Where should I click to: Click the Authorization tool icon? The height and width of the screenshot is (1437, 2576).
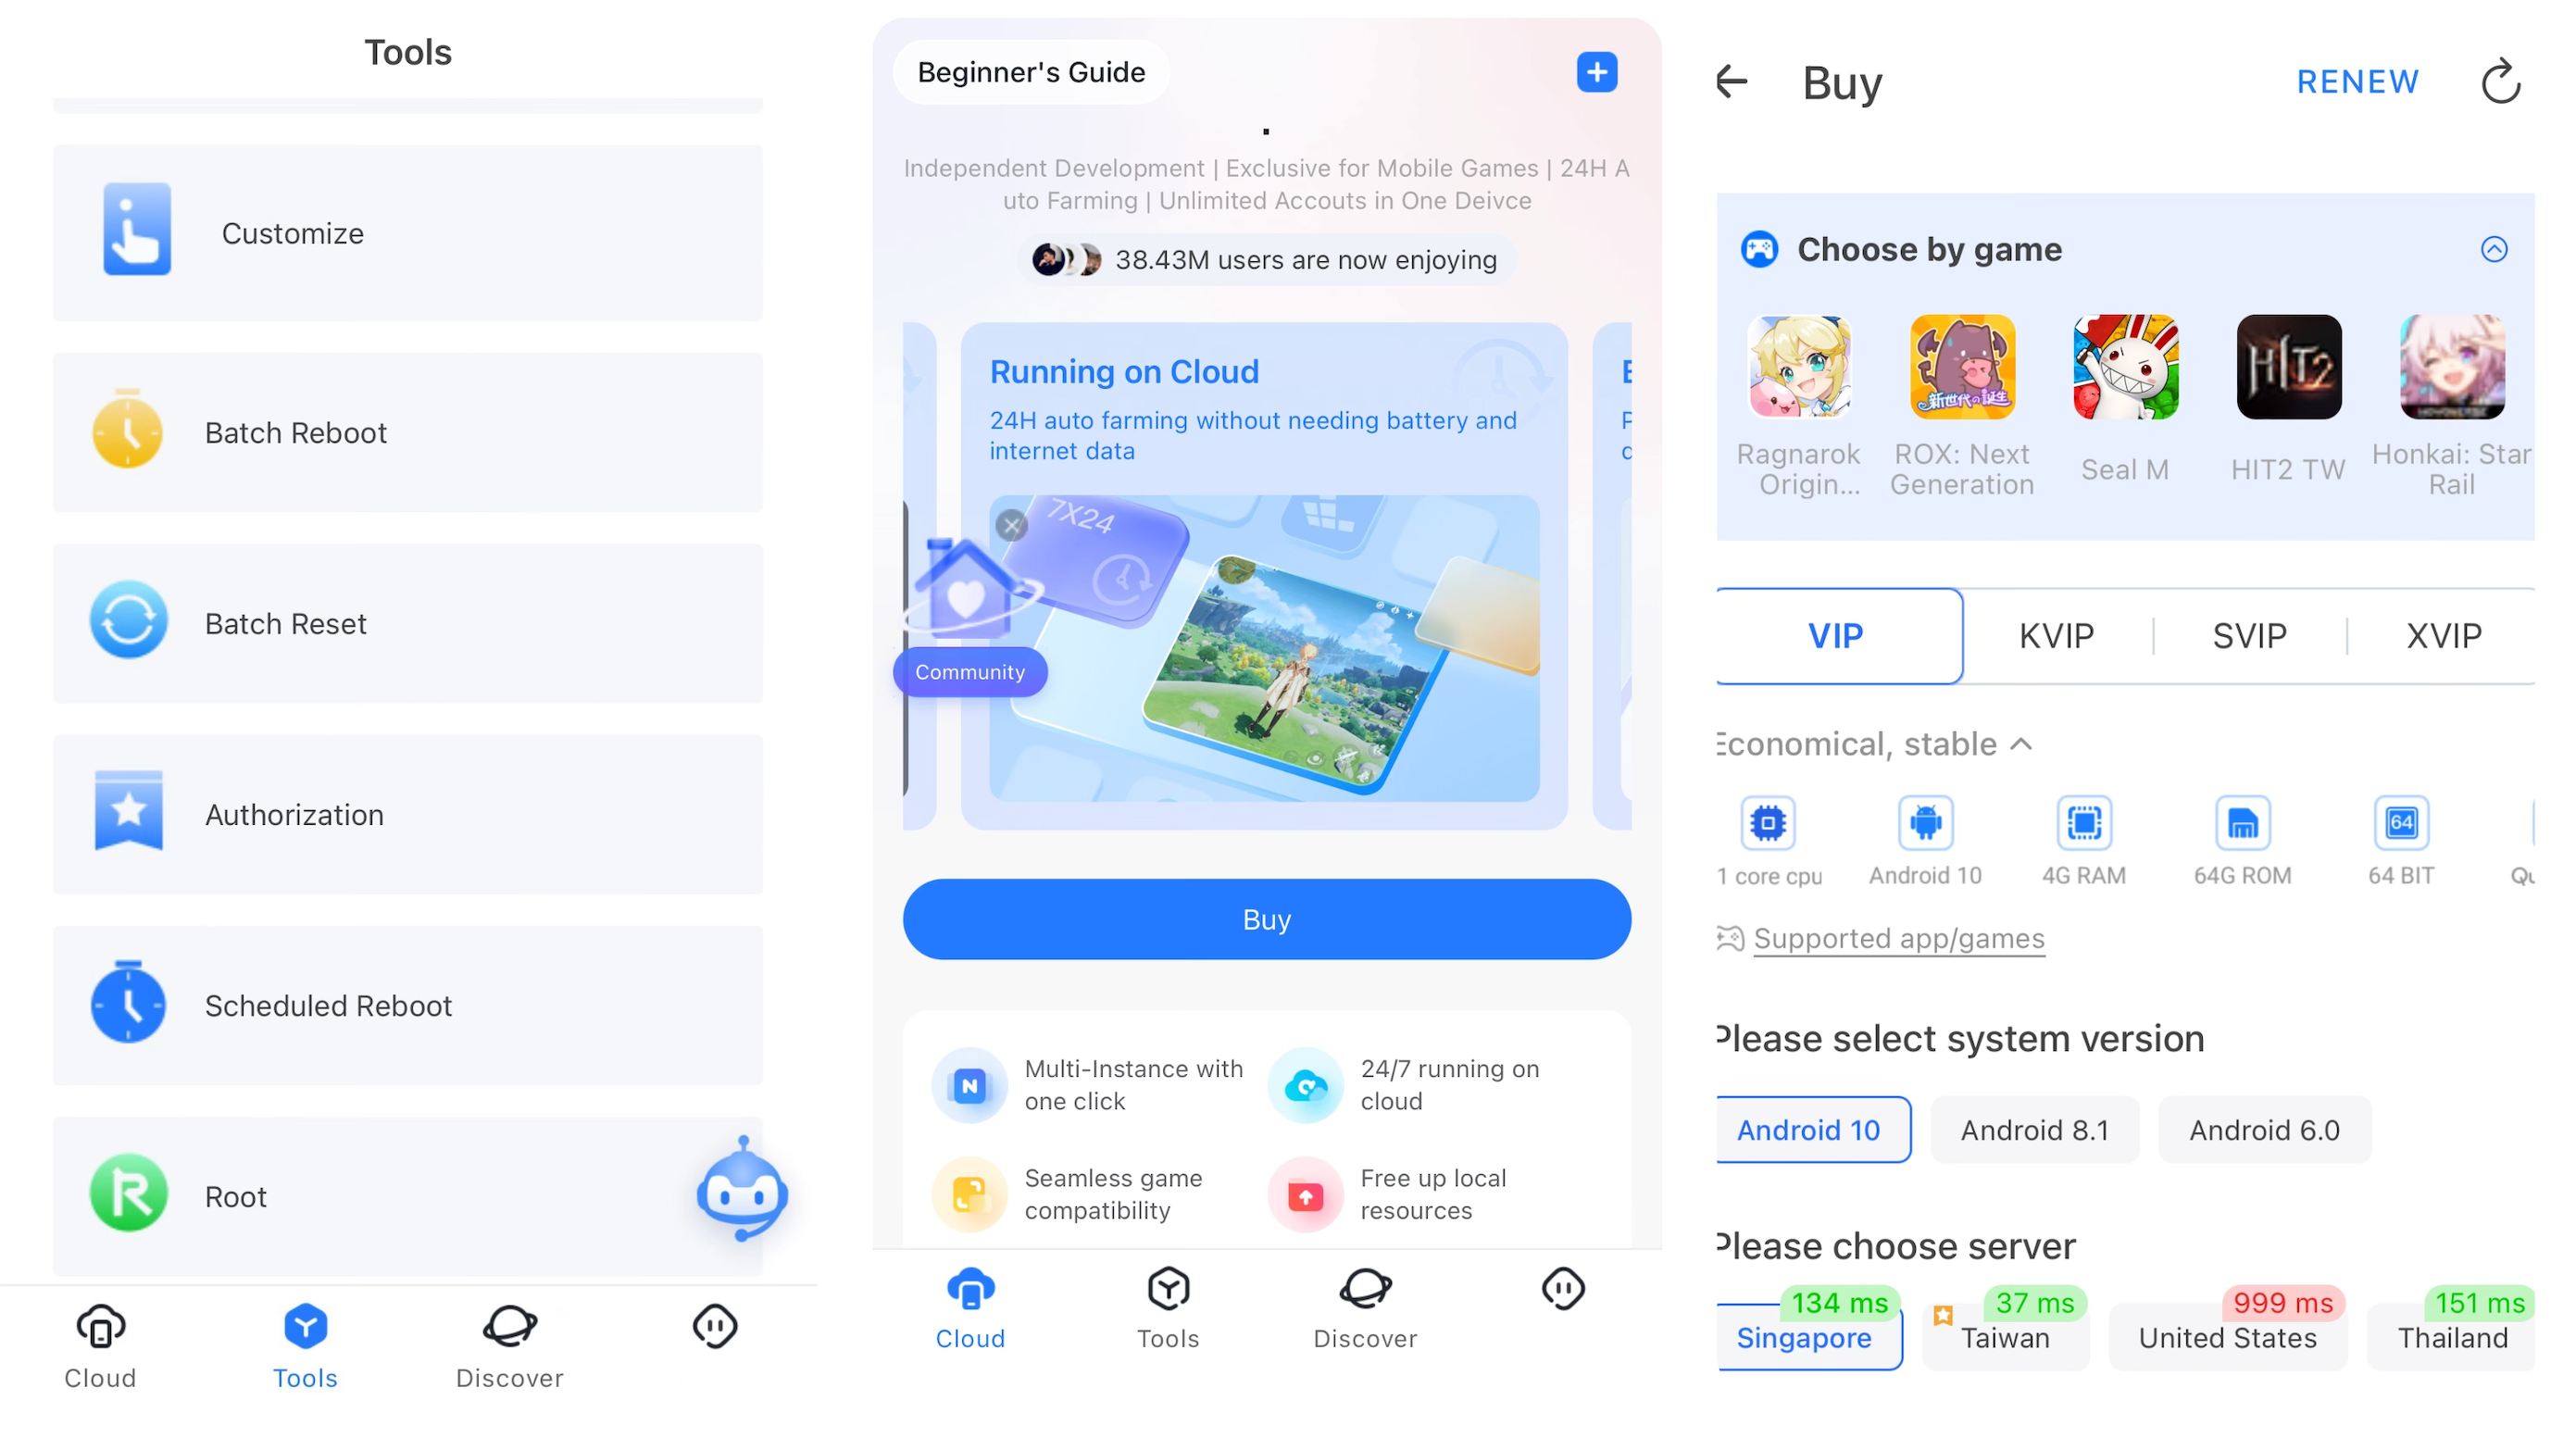click(128, 812)
